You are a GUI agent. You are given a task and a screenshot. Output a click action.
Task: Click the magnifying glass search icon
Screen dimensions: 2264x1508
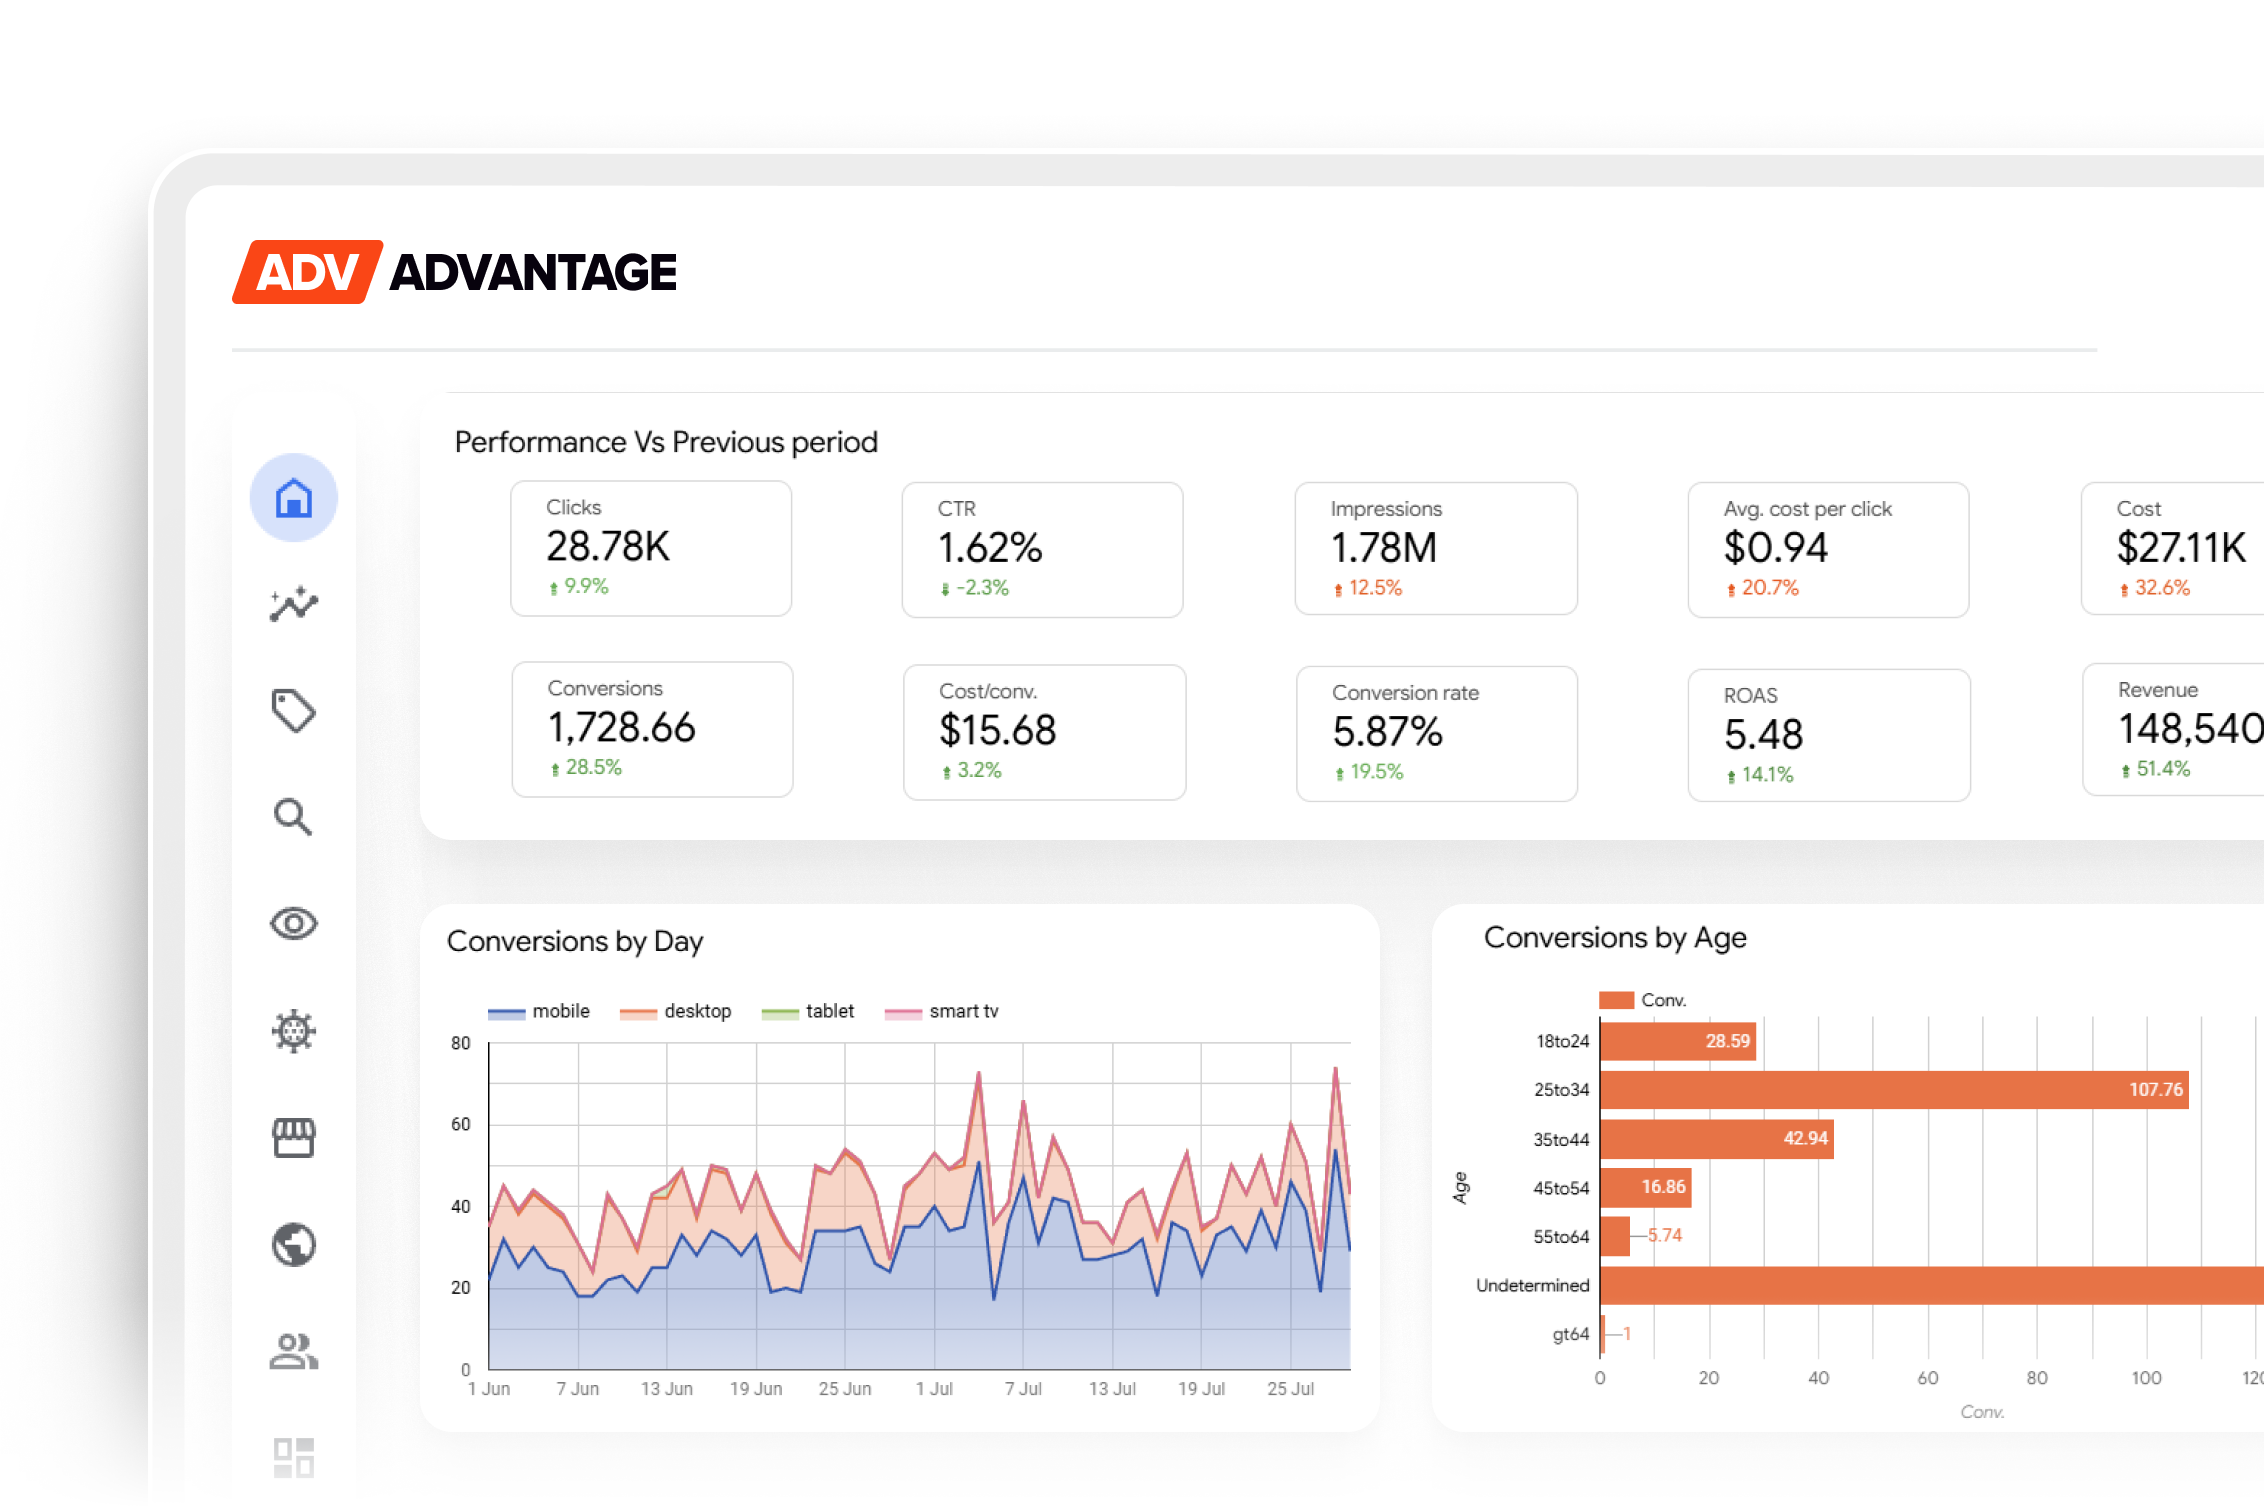pos(293,817)
